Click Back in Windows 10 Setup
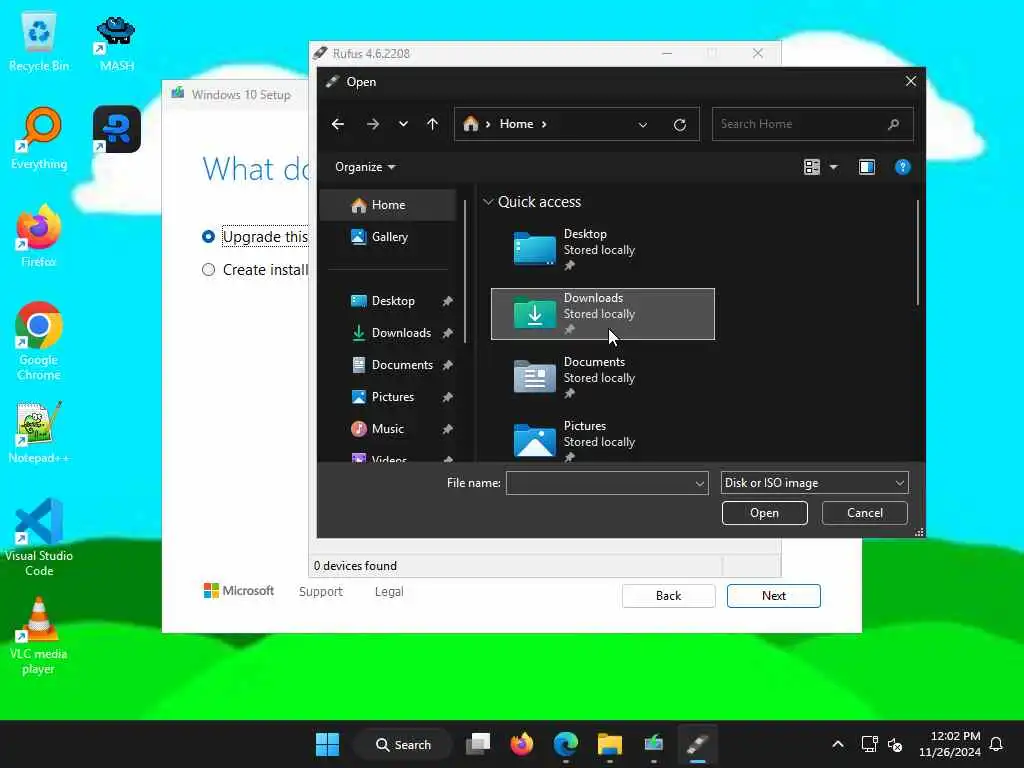Viewport: 1024px width, 768px height. pyautogui.click(x=669, y=596)
